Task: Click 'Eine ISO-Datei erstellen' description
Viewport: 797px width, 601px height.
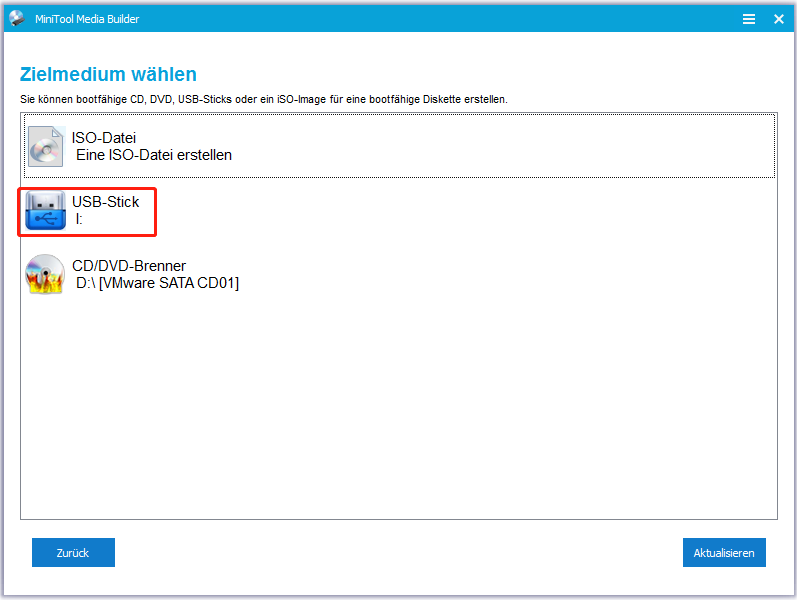Action: [x=154, y=155]
